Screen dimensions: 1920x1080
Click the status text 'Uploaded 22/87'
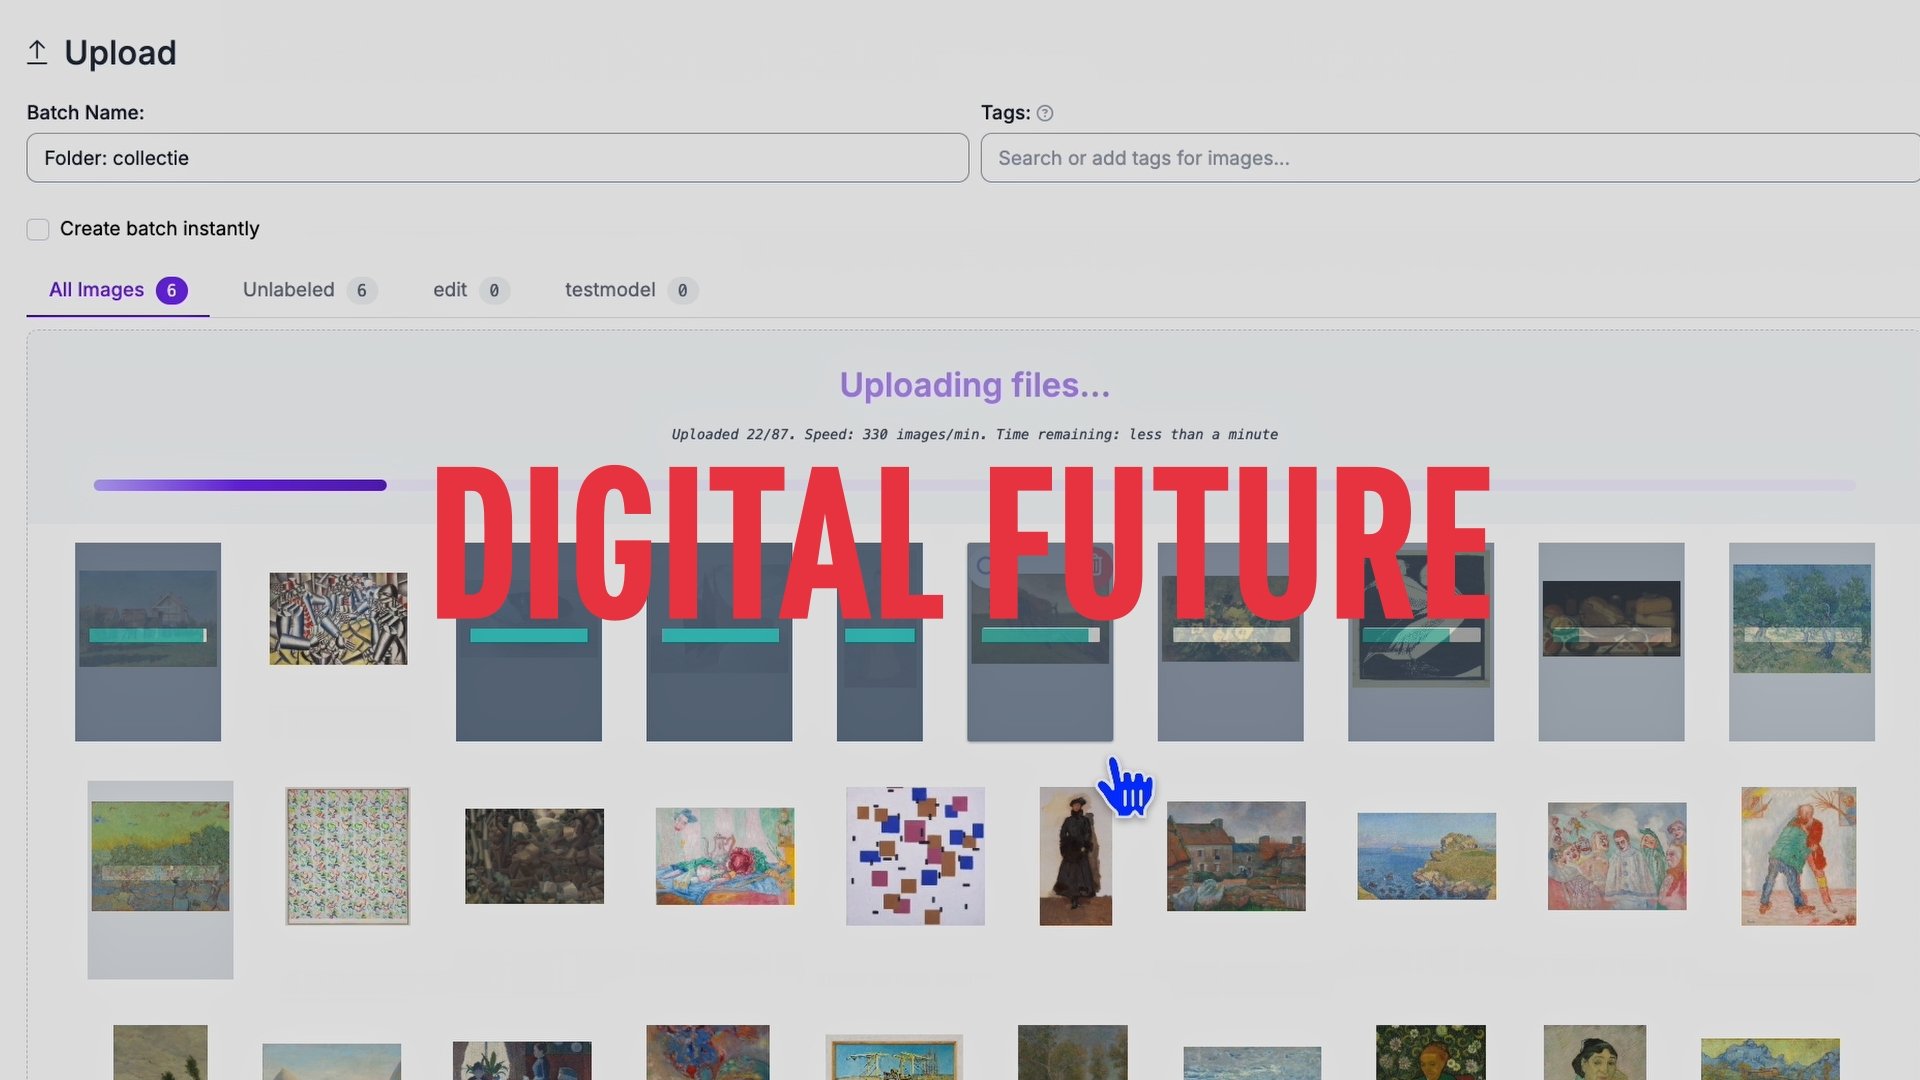tap(733, 434)
